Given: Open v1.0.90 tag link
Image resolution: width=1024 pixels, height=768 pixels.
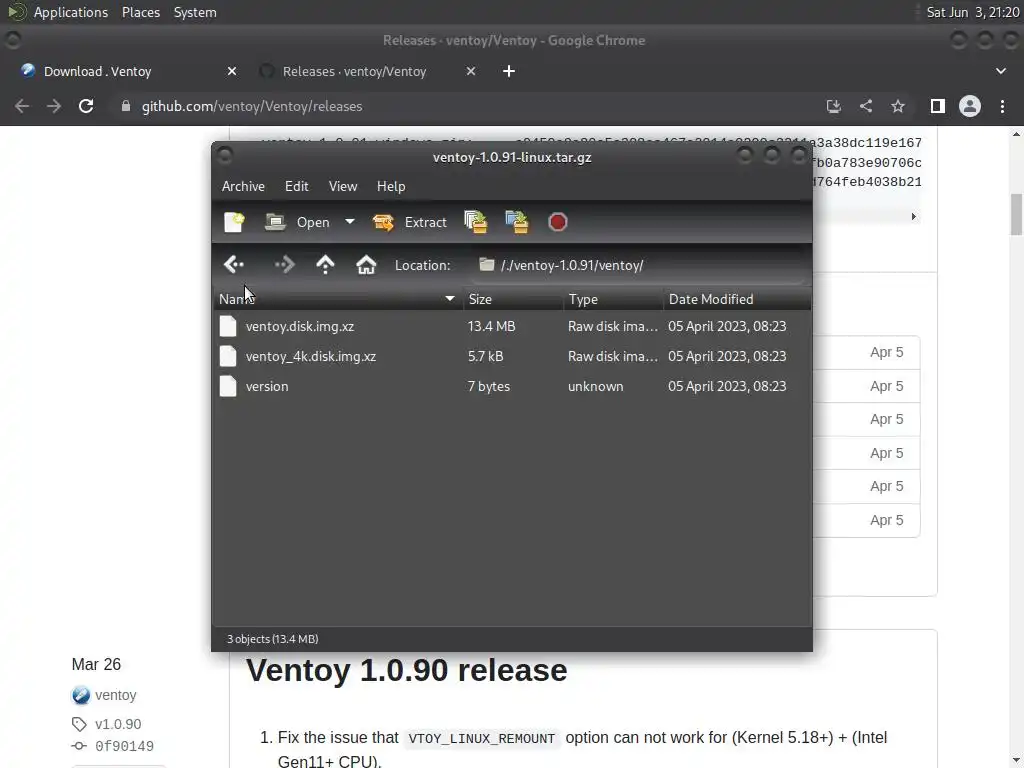Looking at the screenshot, I should tap(118, 724).
